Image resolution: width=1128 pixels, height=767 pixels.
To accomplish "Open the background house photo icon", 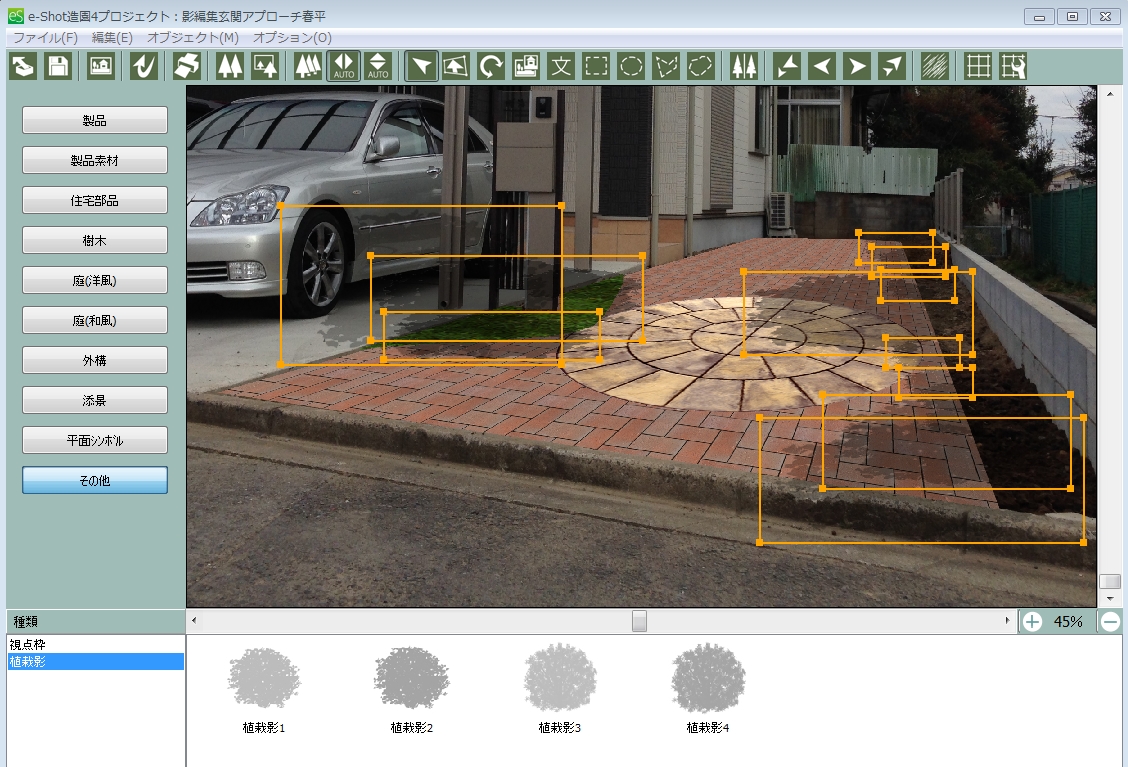I will click(101, 66).
